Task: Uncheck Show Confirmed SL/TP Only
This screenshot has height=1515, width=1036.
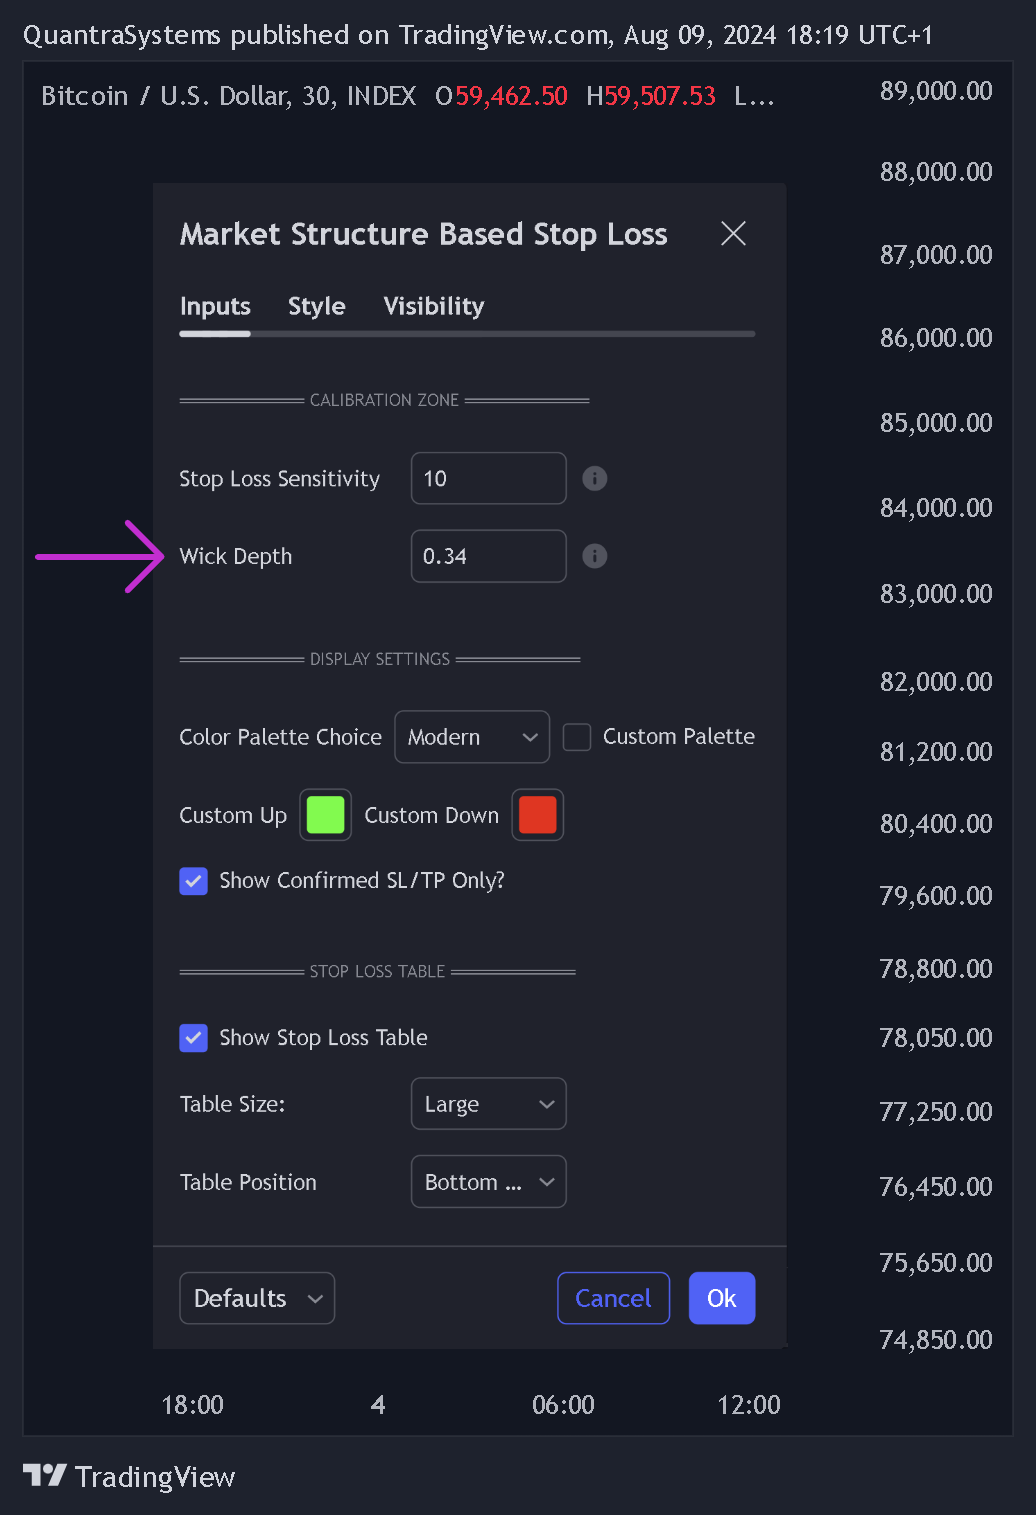Action: coord(193,881)
